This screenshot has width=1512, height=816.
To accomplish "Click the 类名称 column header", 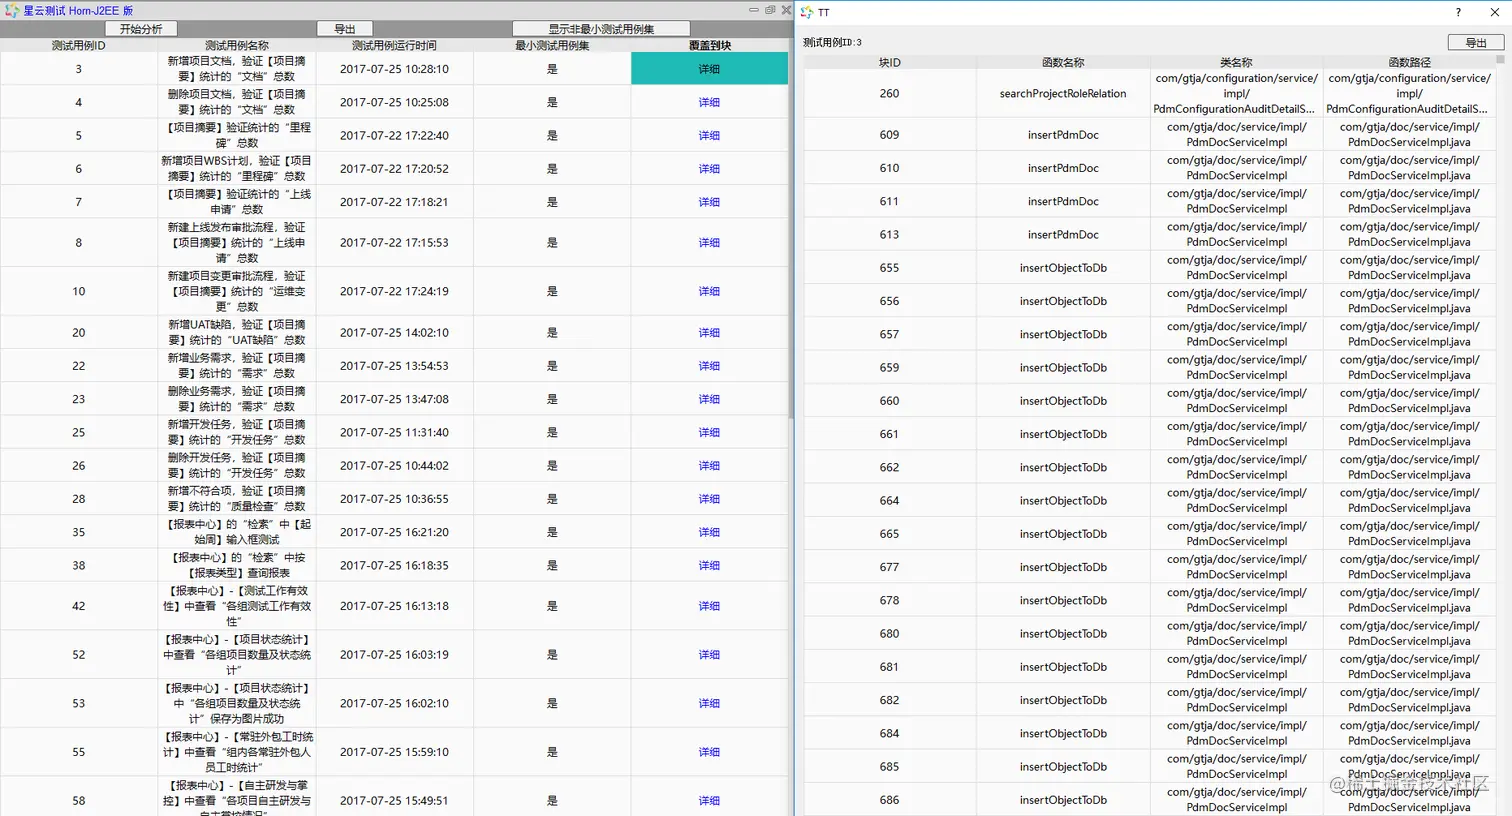I will [x=1237, y=62].
